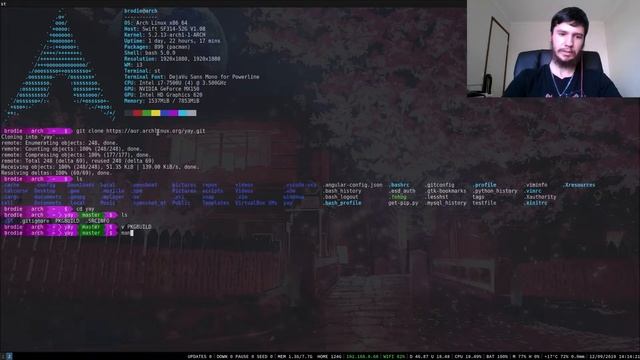Click the git clone yay.git URL

point(156,131)
